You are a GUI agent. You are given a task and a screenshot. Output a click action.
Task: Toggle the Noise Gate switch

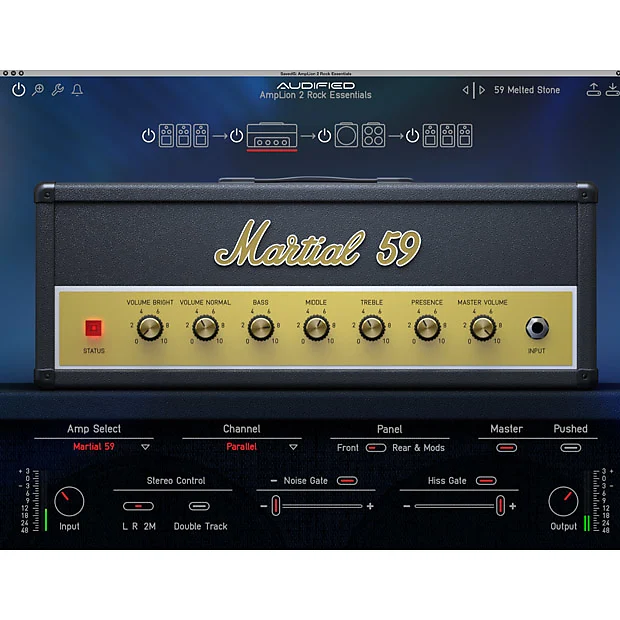(x=346, y=481)
